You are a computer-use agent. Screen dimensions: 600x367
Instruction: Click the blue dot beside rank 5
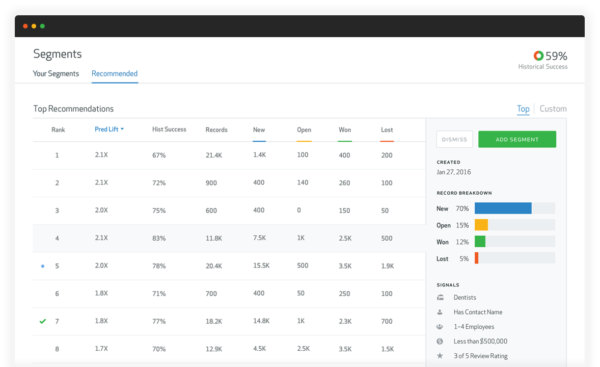42,266
